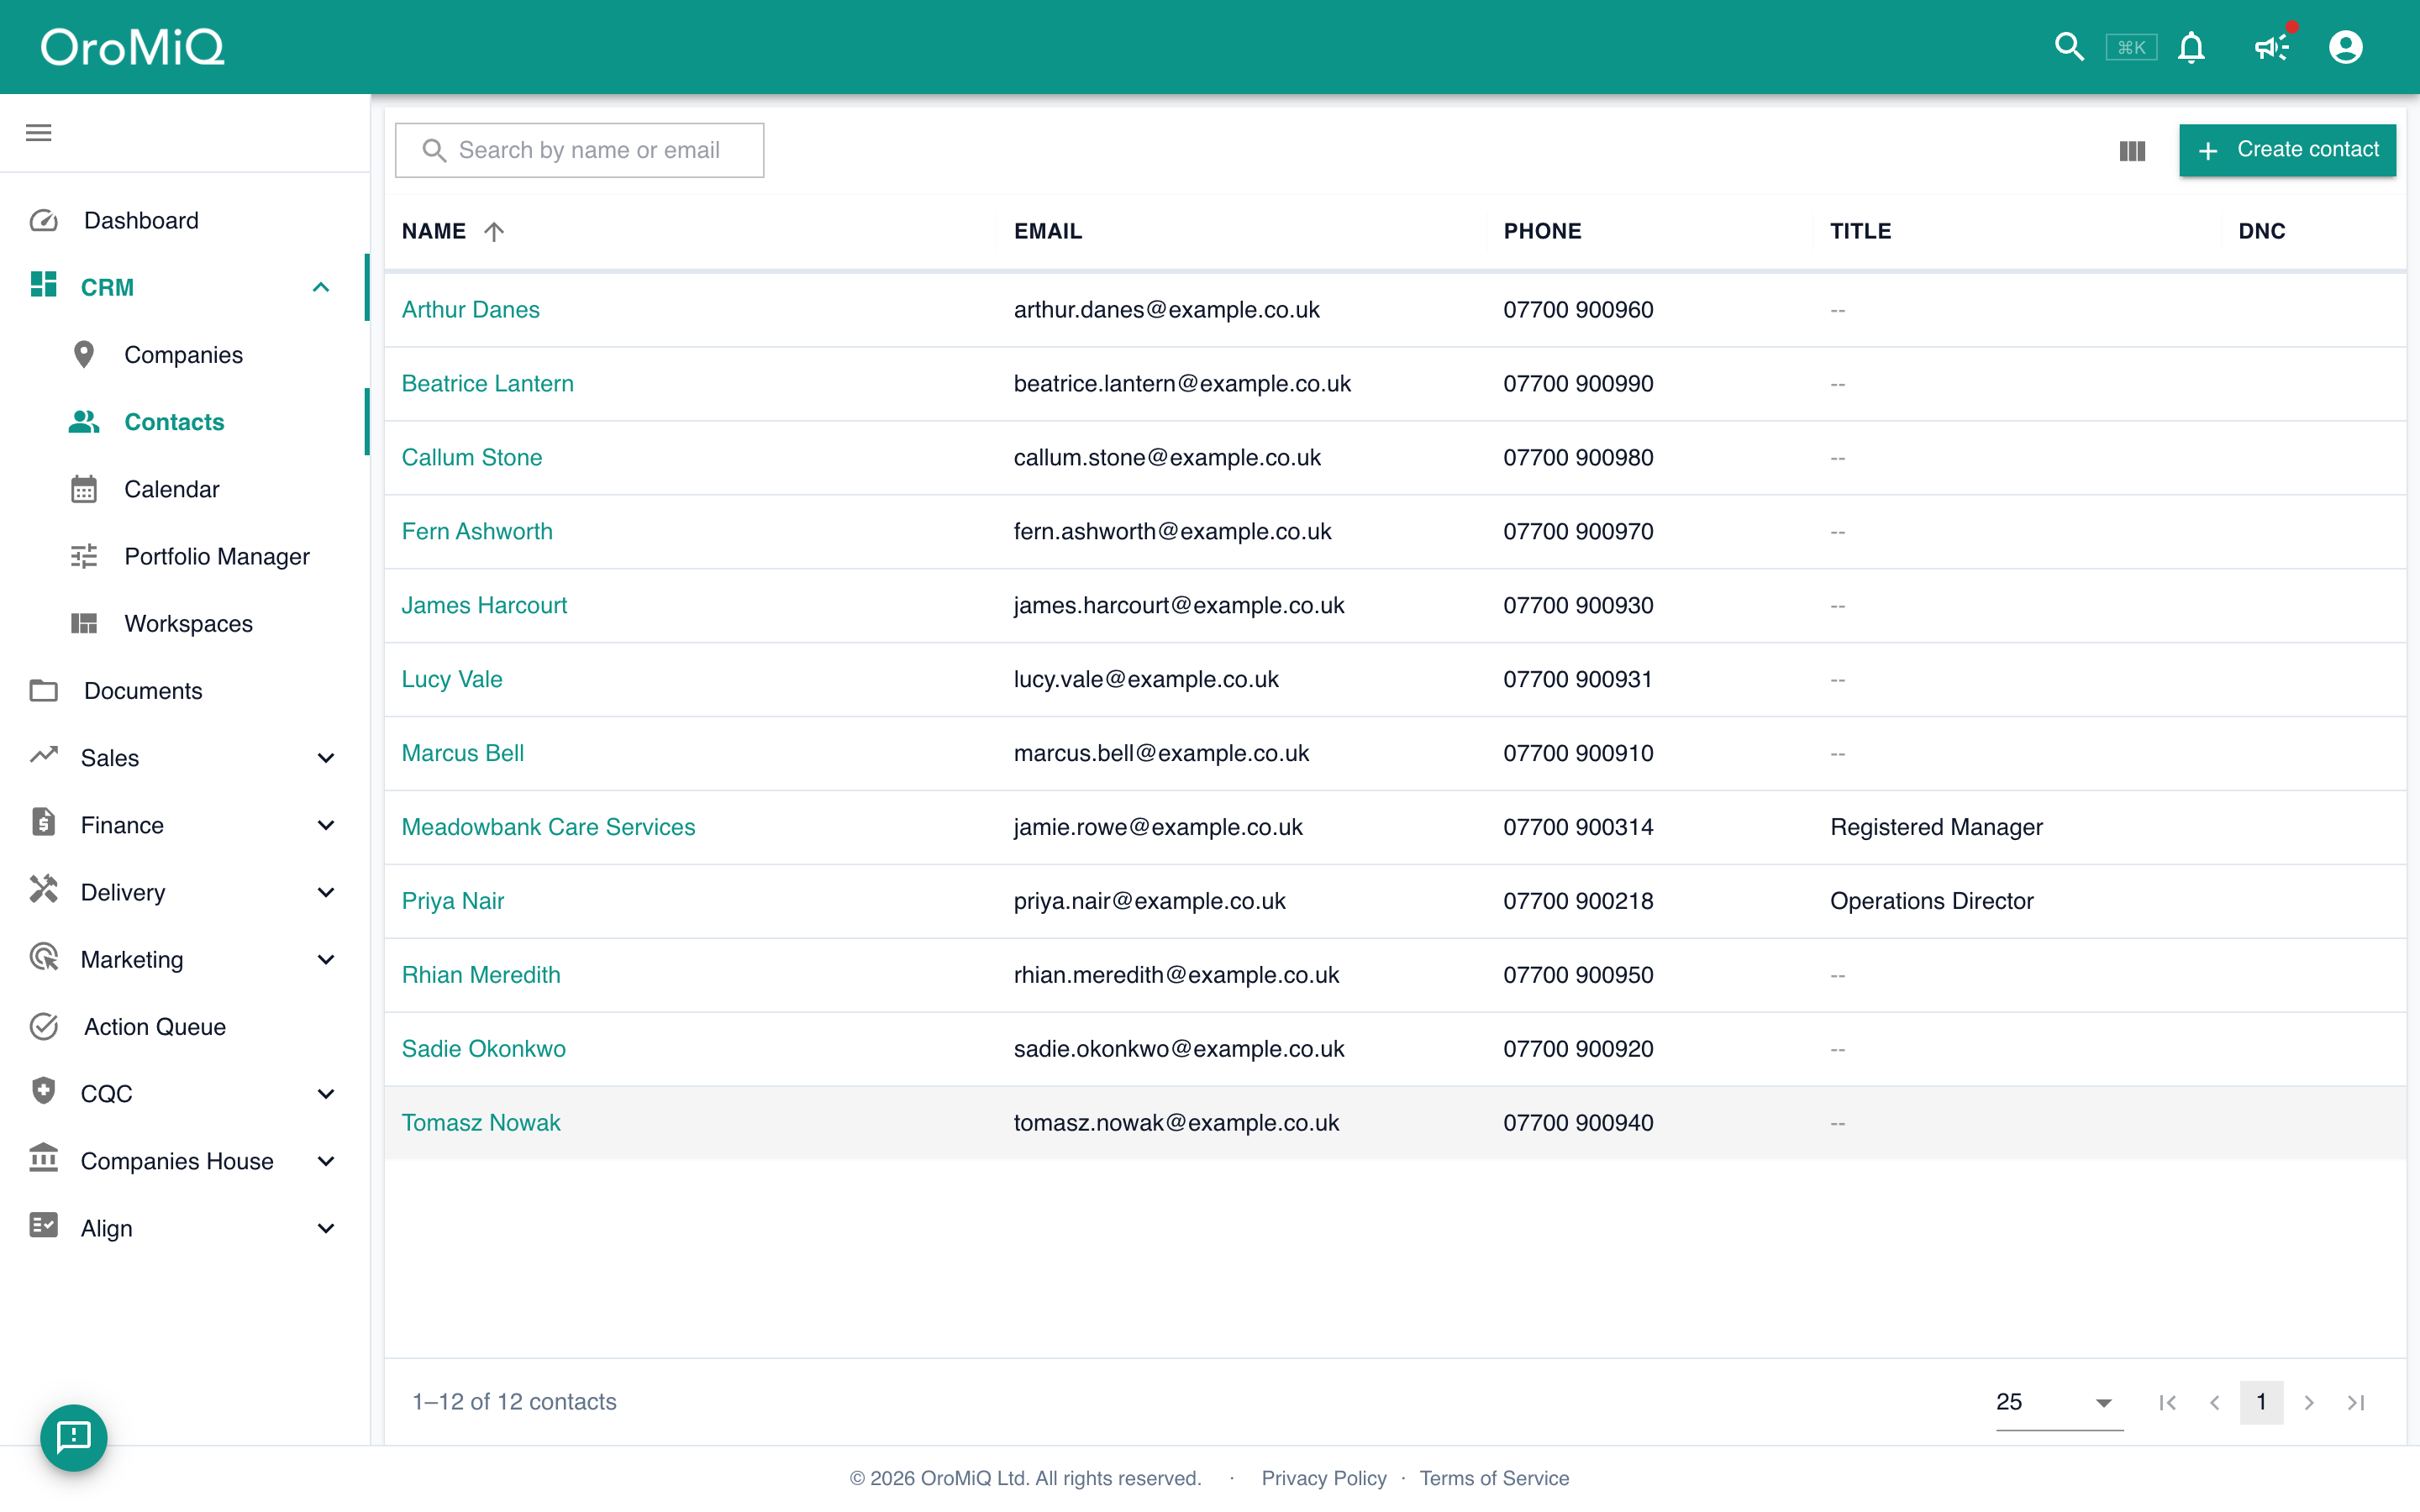The width and height of the screenshot is (2420, 1512).
Task: Click the Portfolio Manager sliders icon
Action: [84, 556]
